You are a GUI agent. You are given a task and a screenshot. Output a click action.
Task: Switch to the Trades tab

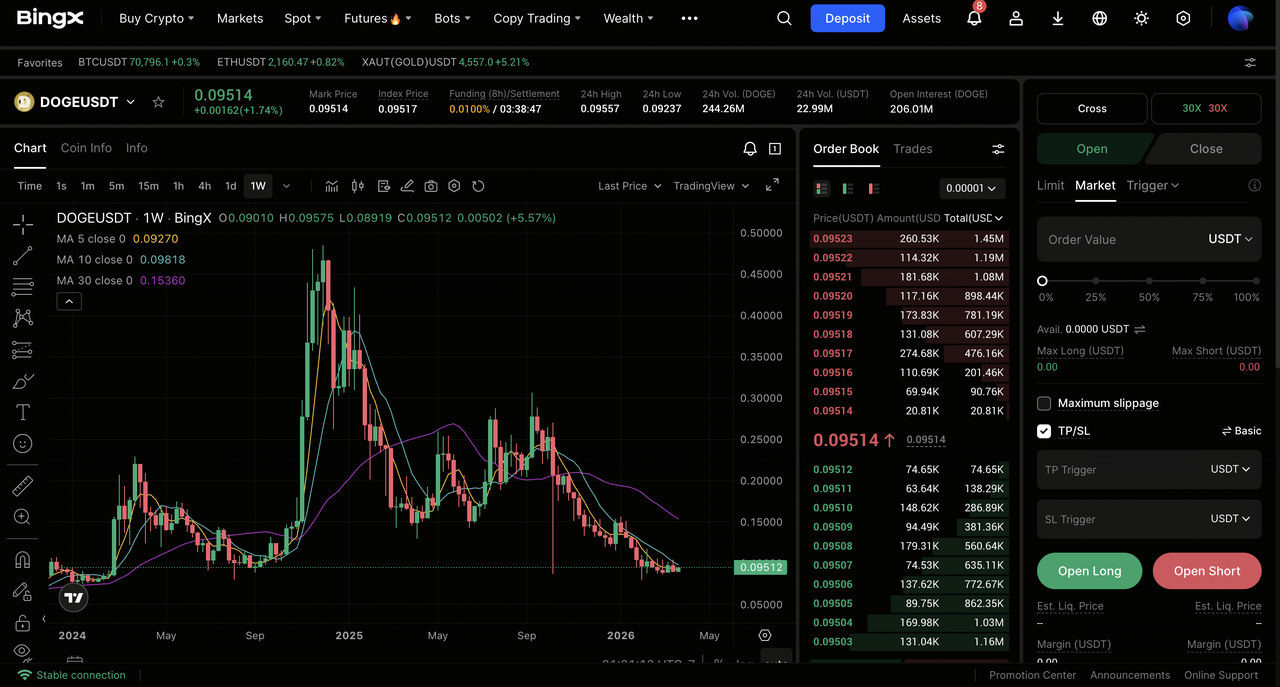tap(912, 149)
